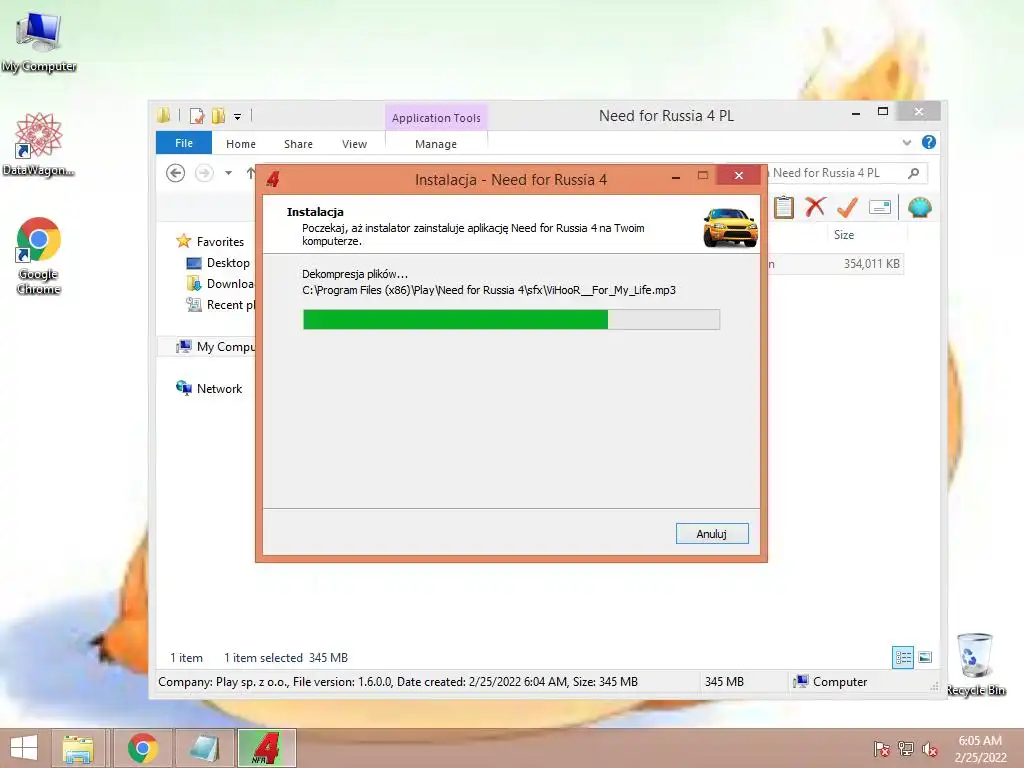Click the New folder icon in quick access toolbar

coord(218,116)
